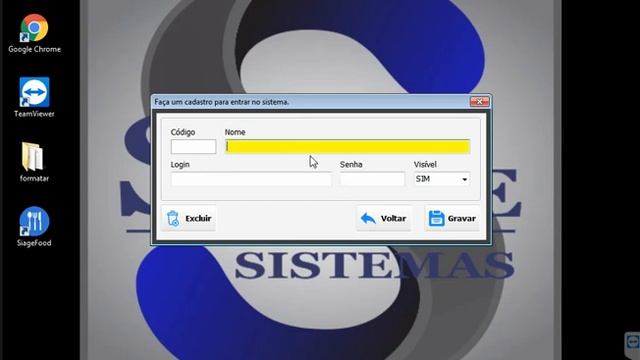Start the SiageFood application shortcut
640x360 pixels.
click(x=34, y=227)
